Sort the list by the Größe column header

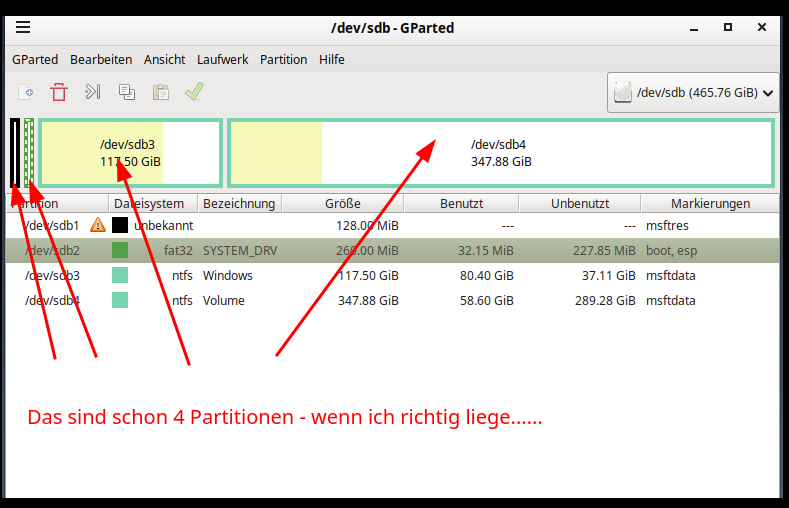(x=342, y=203)
